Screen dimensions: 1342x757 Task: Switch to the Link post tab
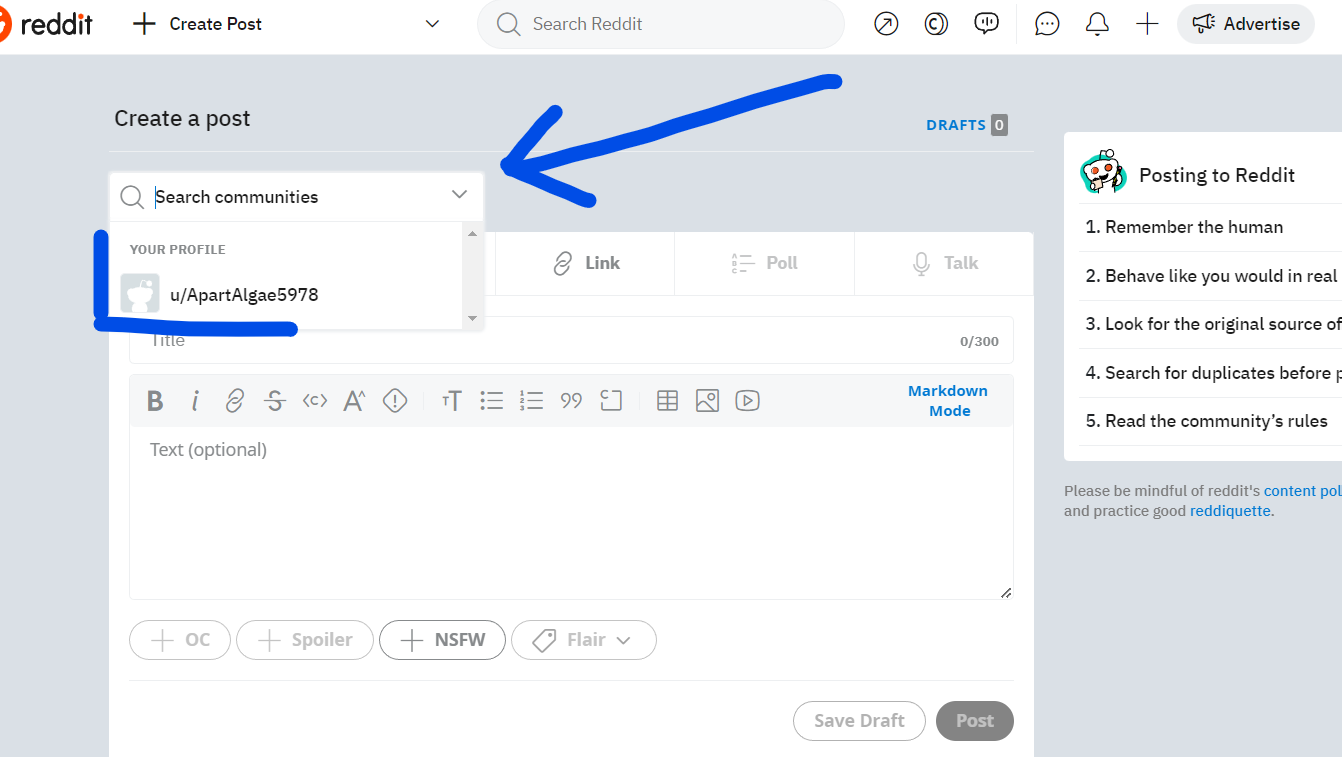[x=586, y=263]
